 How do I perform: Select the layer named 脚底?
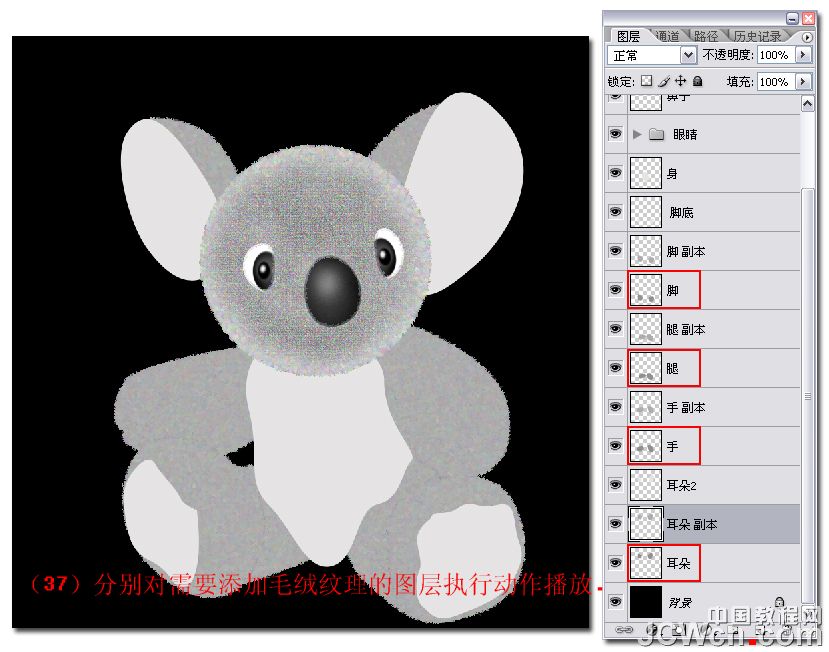(681, 213)
